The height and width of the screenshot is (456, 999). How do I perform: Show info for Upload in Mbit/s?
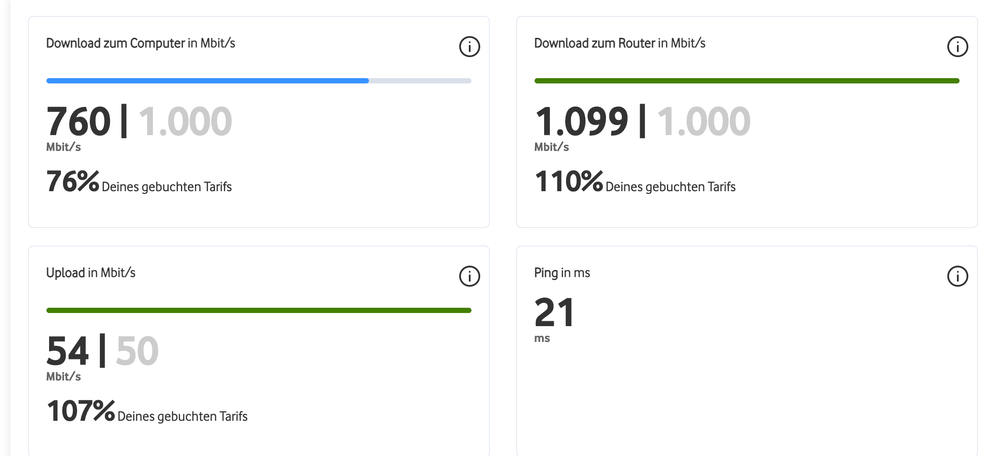point(469,277)
